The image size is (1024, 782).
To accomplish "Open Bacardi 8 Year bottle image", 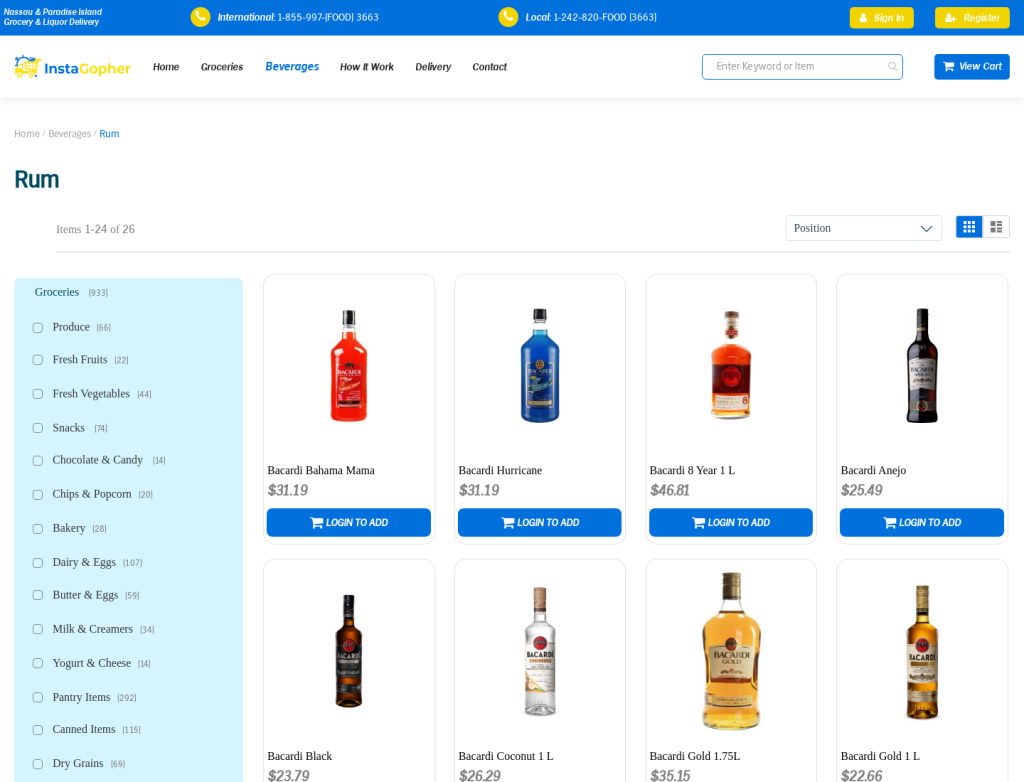I will tap(731, 365).
